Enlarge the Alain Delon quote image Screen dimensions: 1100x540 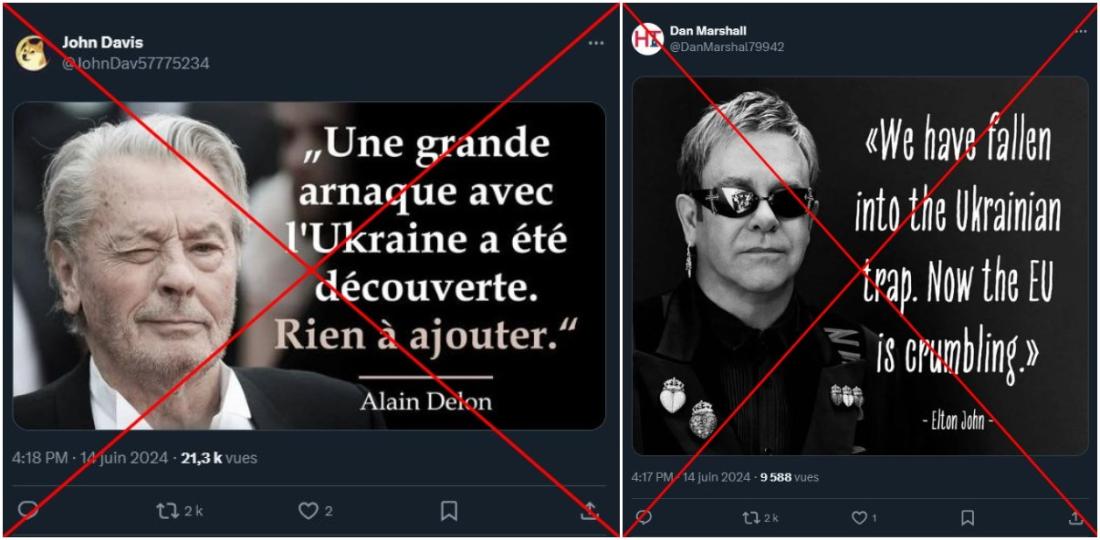click(x=309, y=266)
